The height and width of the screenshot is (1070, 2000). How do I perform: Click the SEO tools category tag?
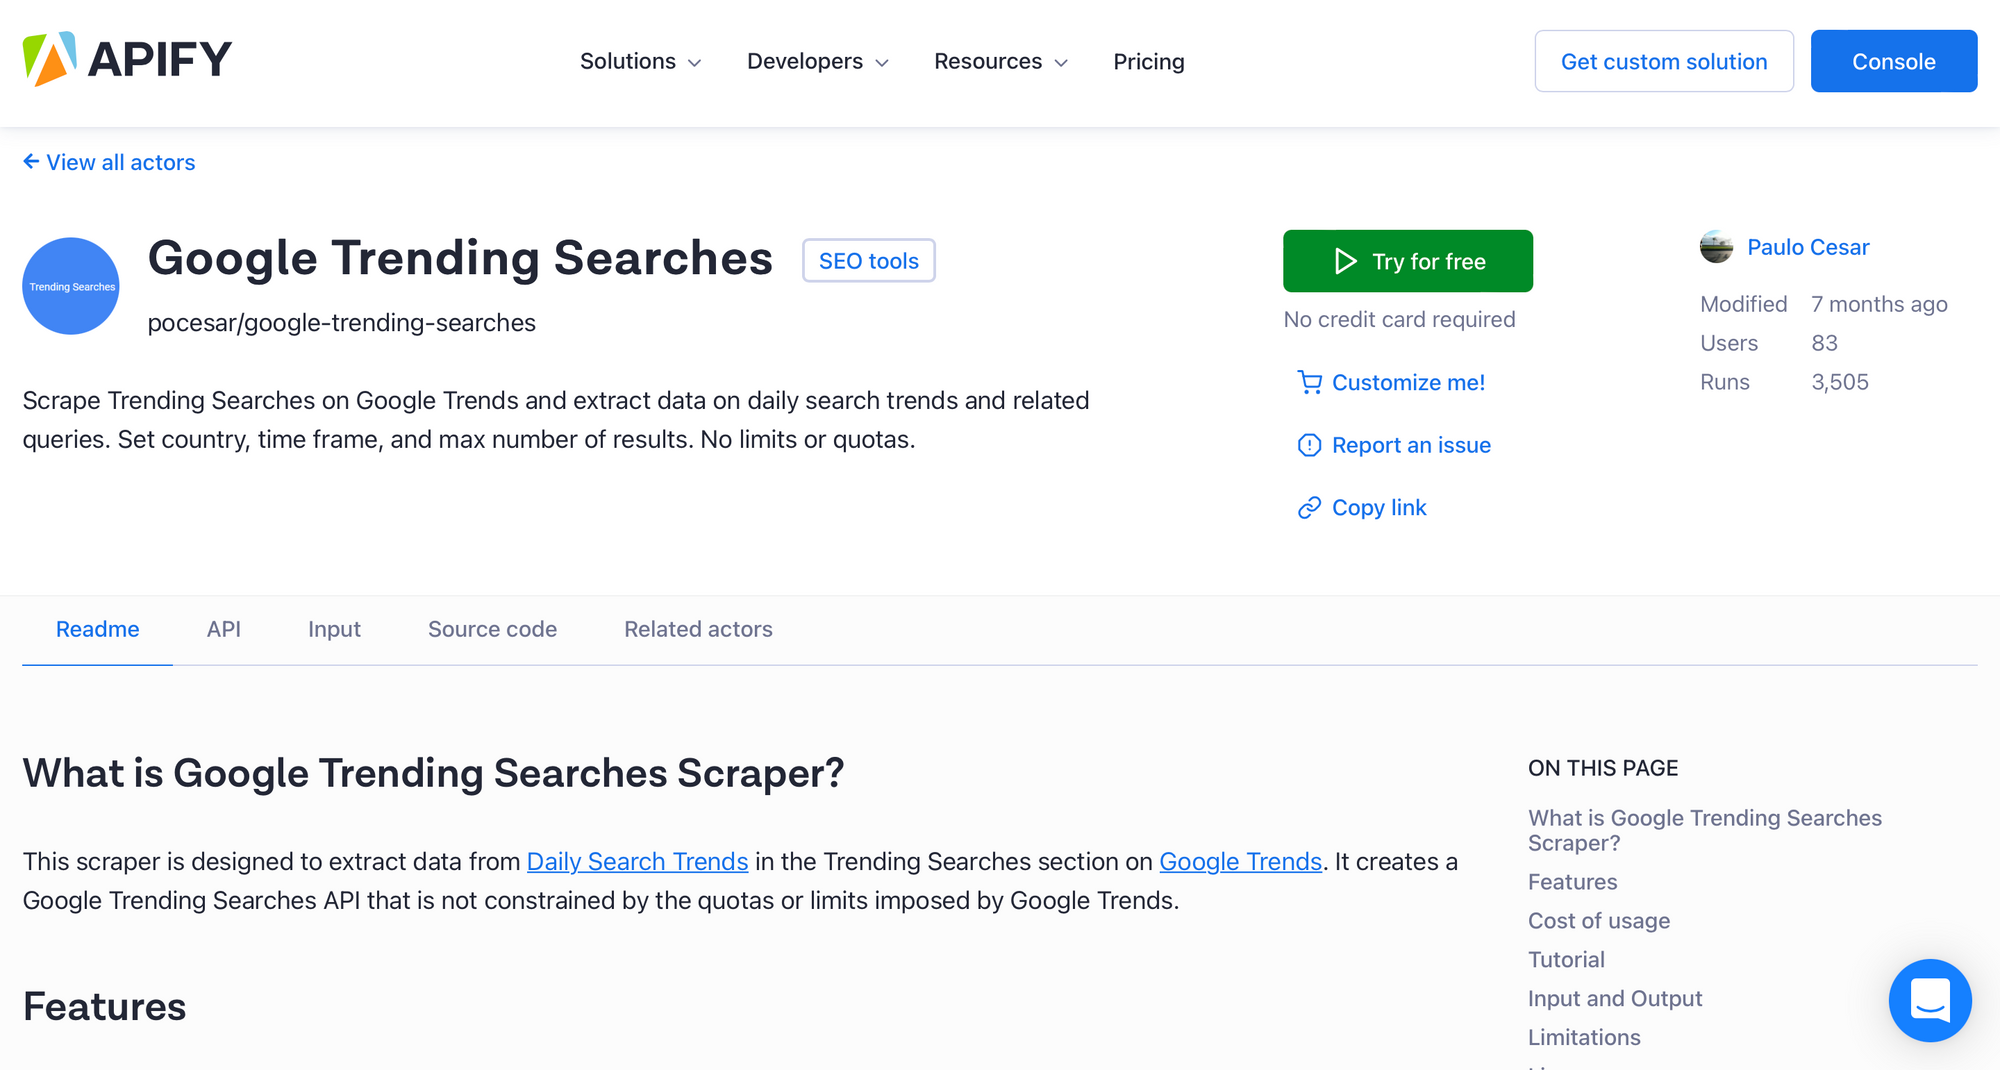(869, 261)
